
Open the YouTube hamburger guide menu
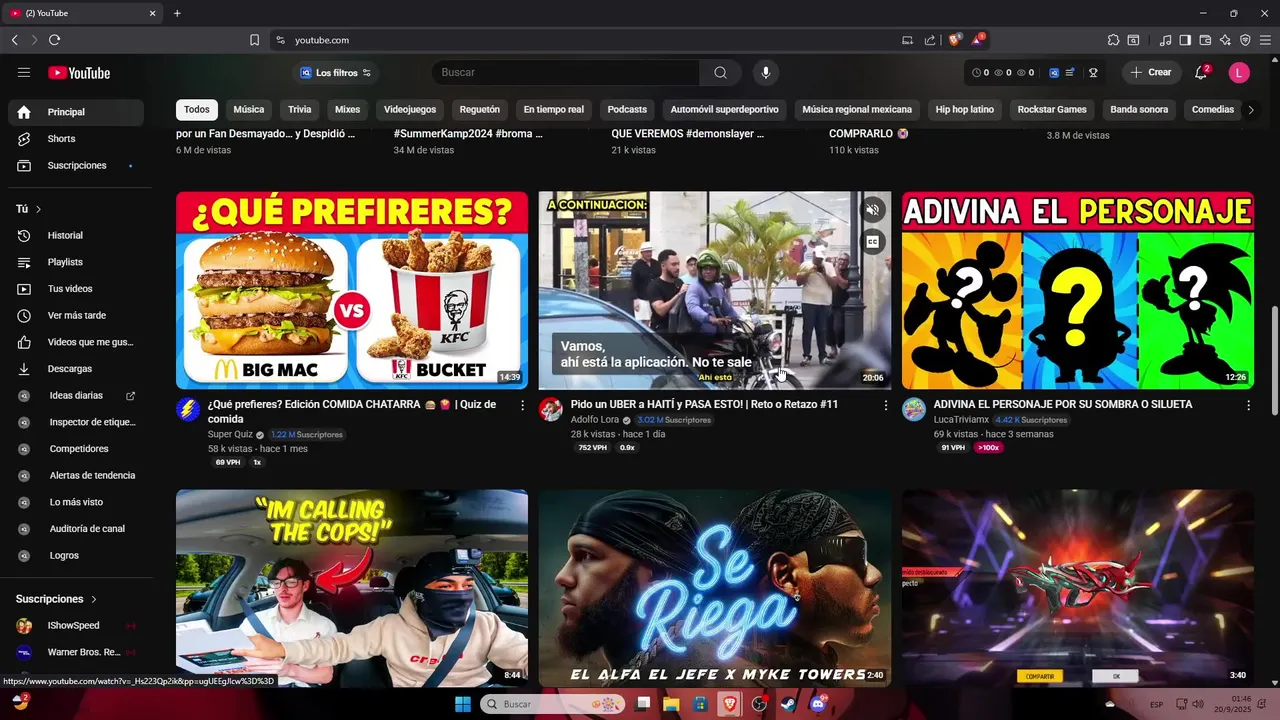click(x=24, y=72)
